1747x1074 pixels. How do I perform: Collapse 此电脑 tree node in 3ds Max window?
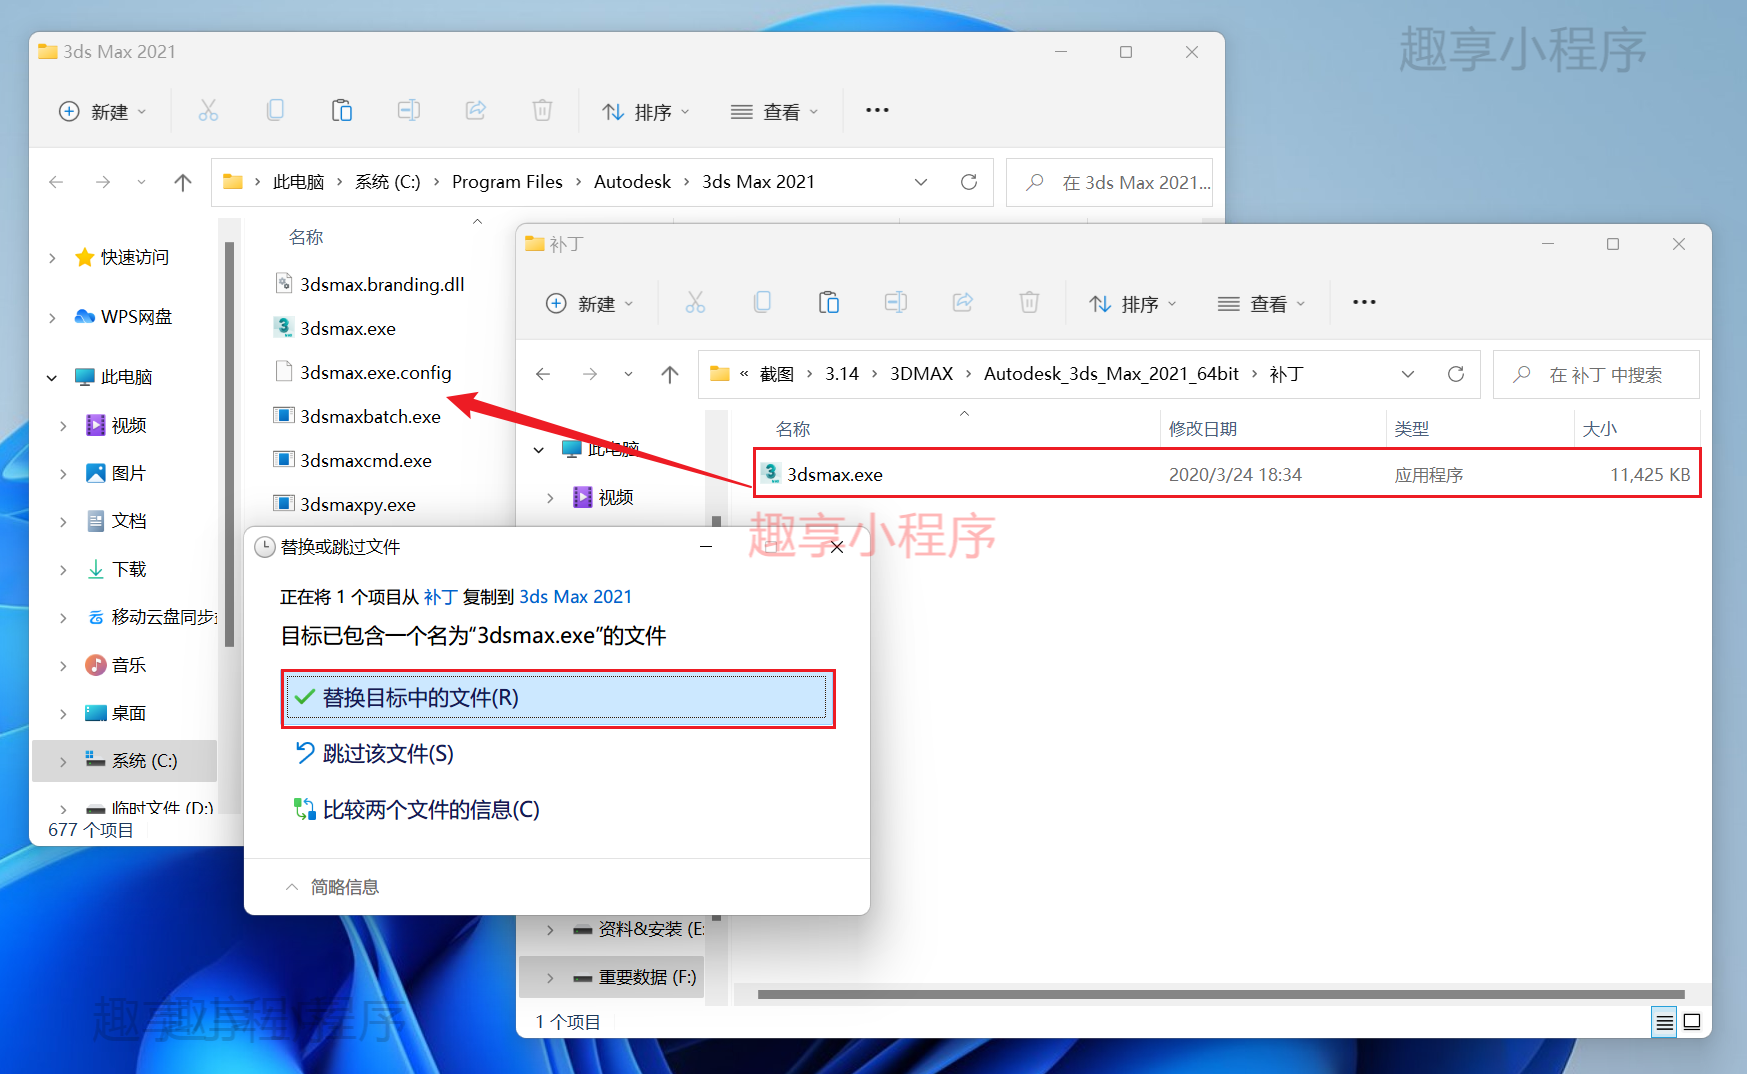click(52, 377)
